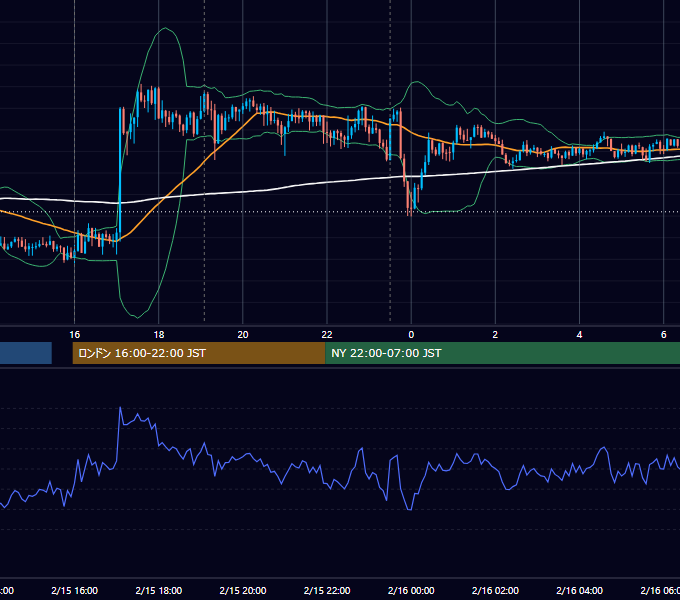Click the 2/15 18:00 time label
Viewport: 680px width, 600px height.
tap(159, 590)
